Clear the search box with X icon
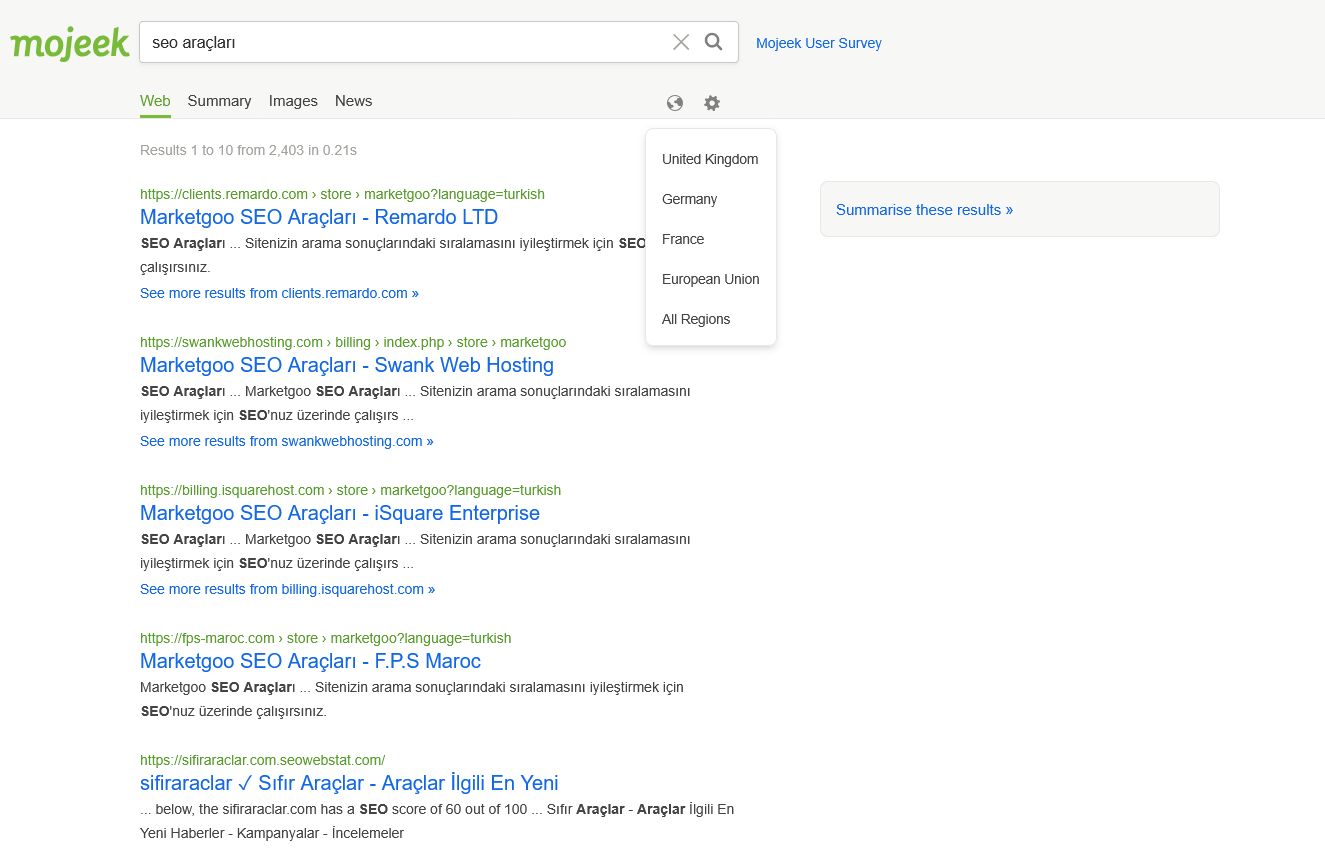 pyautogui.click(x=681, y=42)
